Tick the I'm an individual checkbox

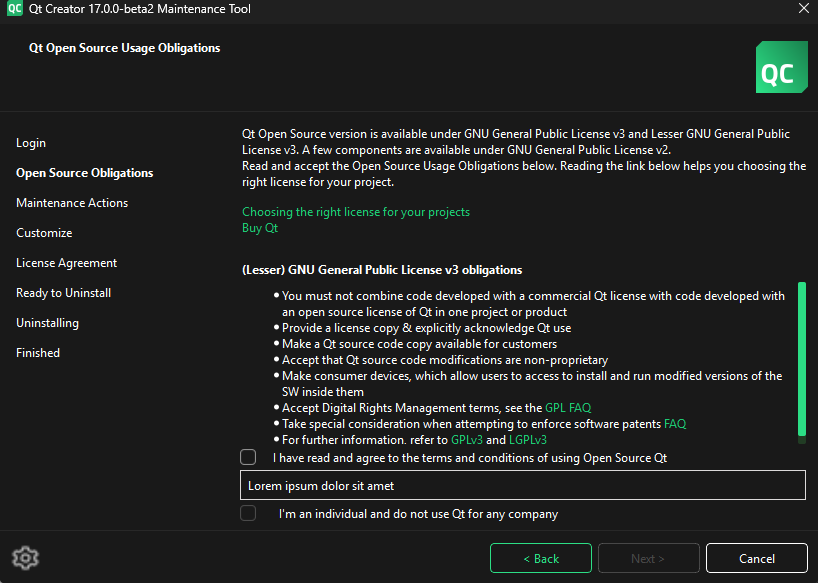click(x=248, y=513)
